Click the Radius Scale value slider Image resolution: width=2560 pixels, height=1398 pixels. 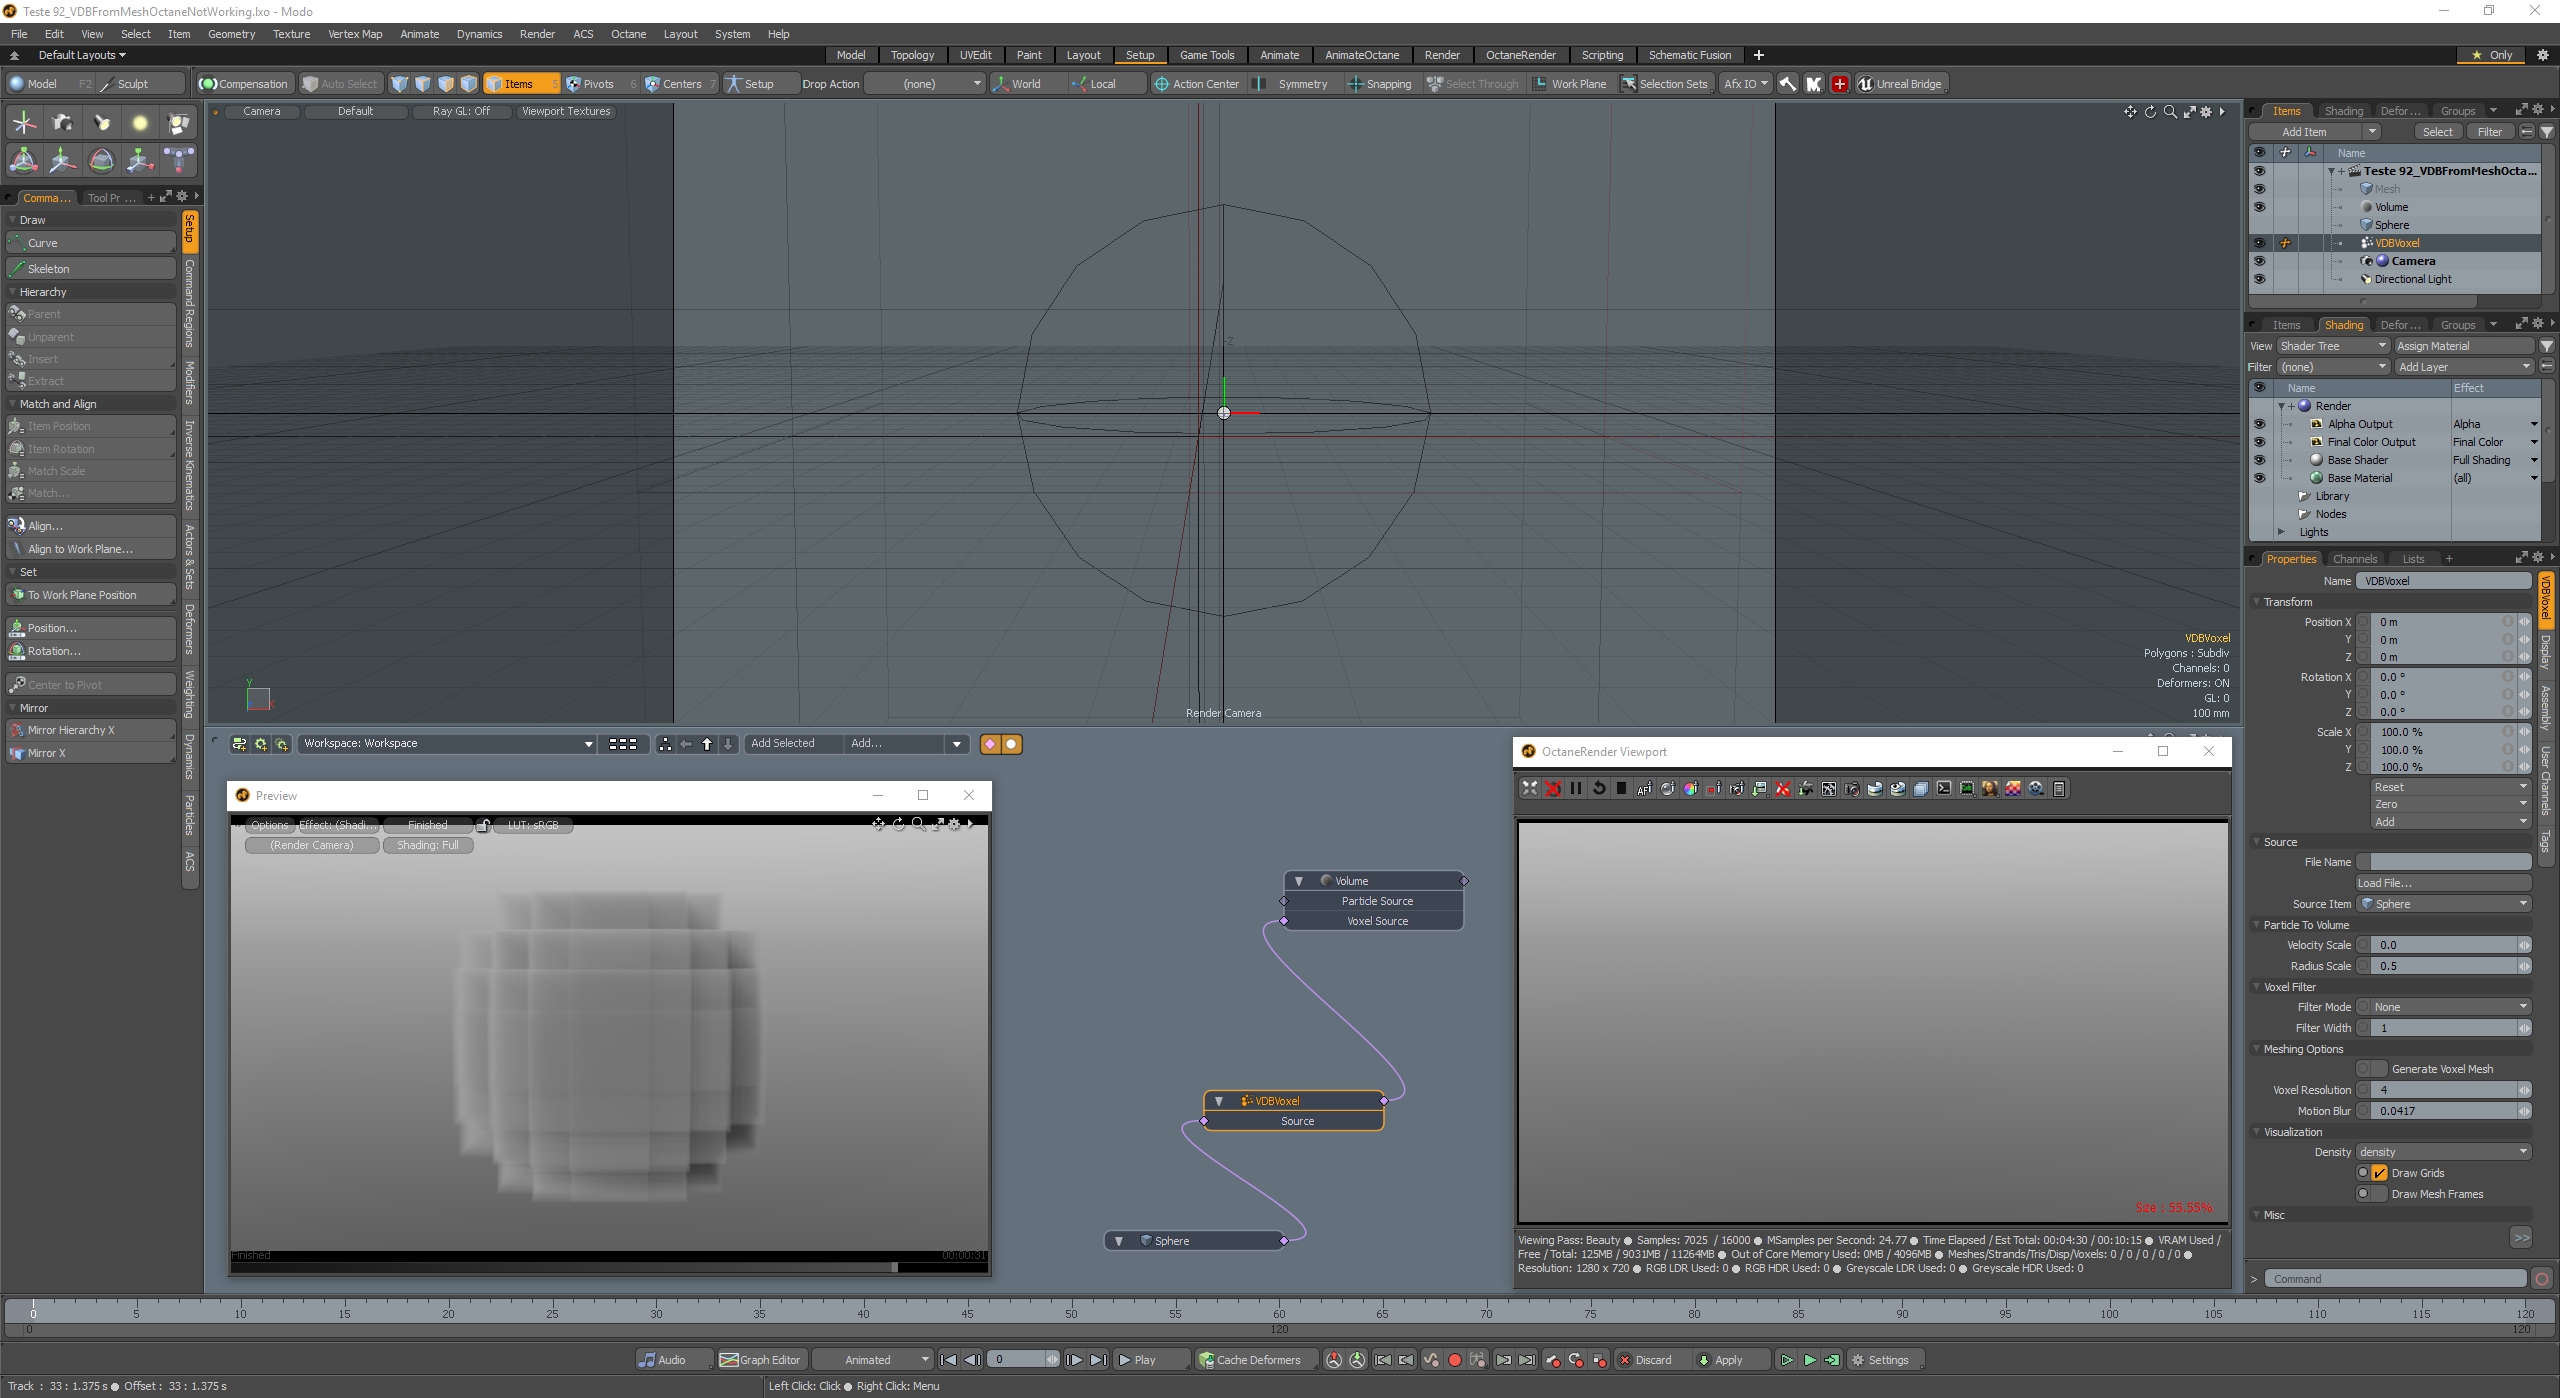(2443, 966)
